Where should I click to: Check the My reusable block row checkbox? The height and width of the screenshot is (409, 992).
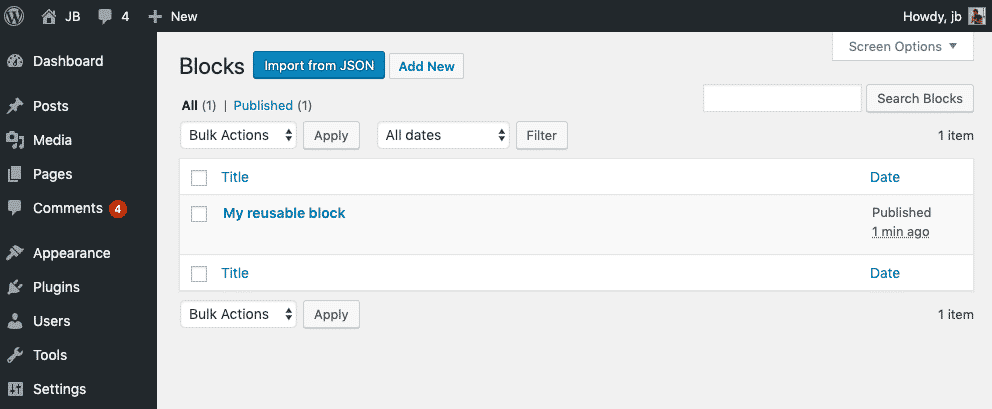199,214
